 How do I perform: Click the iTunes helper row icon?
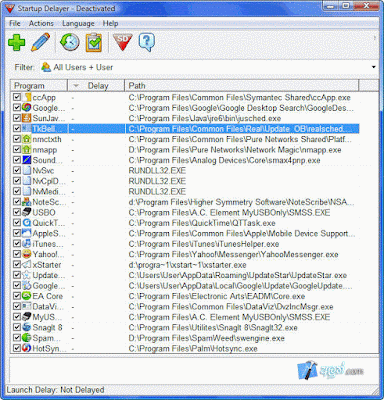tap(27, 244)
